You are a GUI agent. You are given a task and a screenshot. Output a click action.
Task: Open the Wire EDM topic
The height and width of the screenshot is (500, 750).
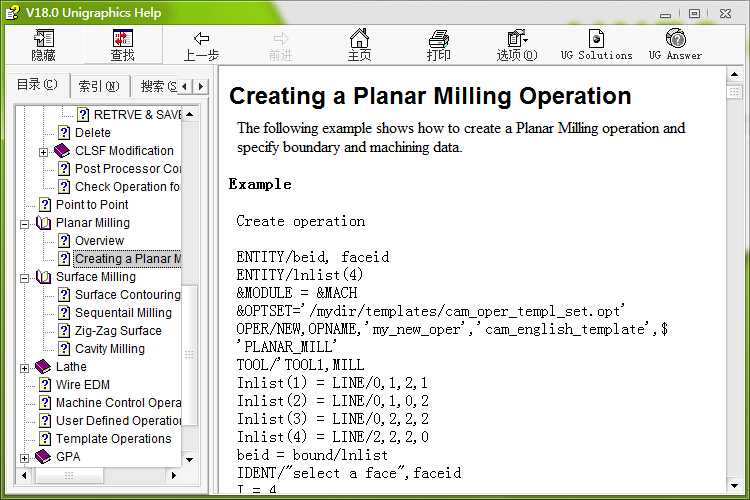point(82,385)
